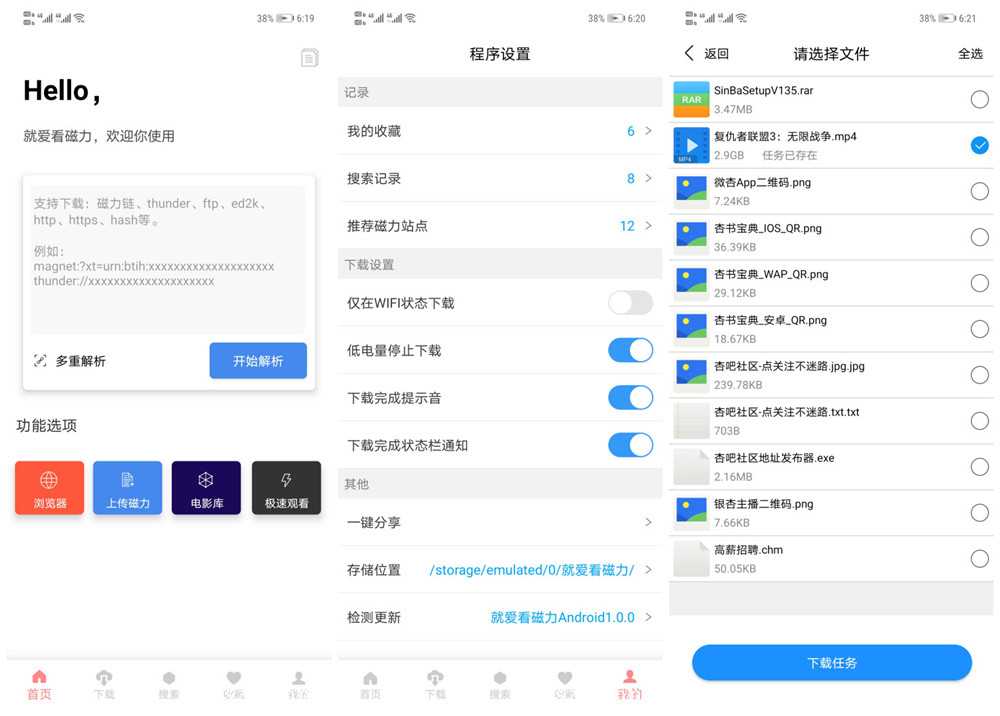The image size is (1000, 716).
Task: Tap the image icon of 杏书宝典_WAP_QR.png
Action: [x=691, y=283]
